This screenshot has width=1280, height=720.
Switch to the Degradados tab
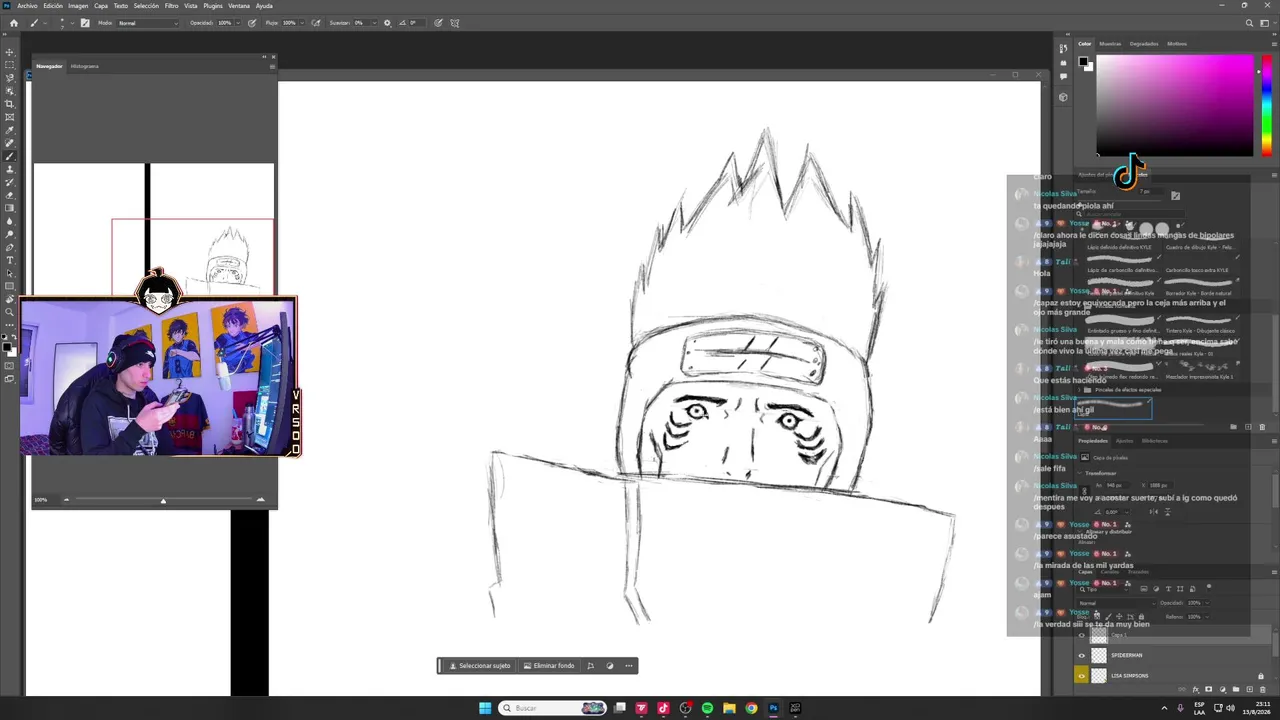click(x=1143, y=44)
